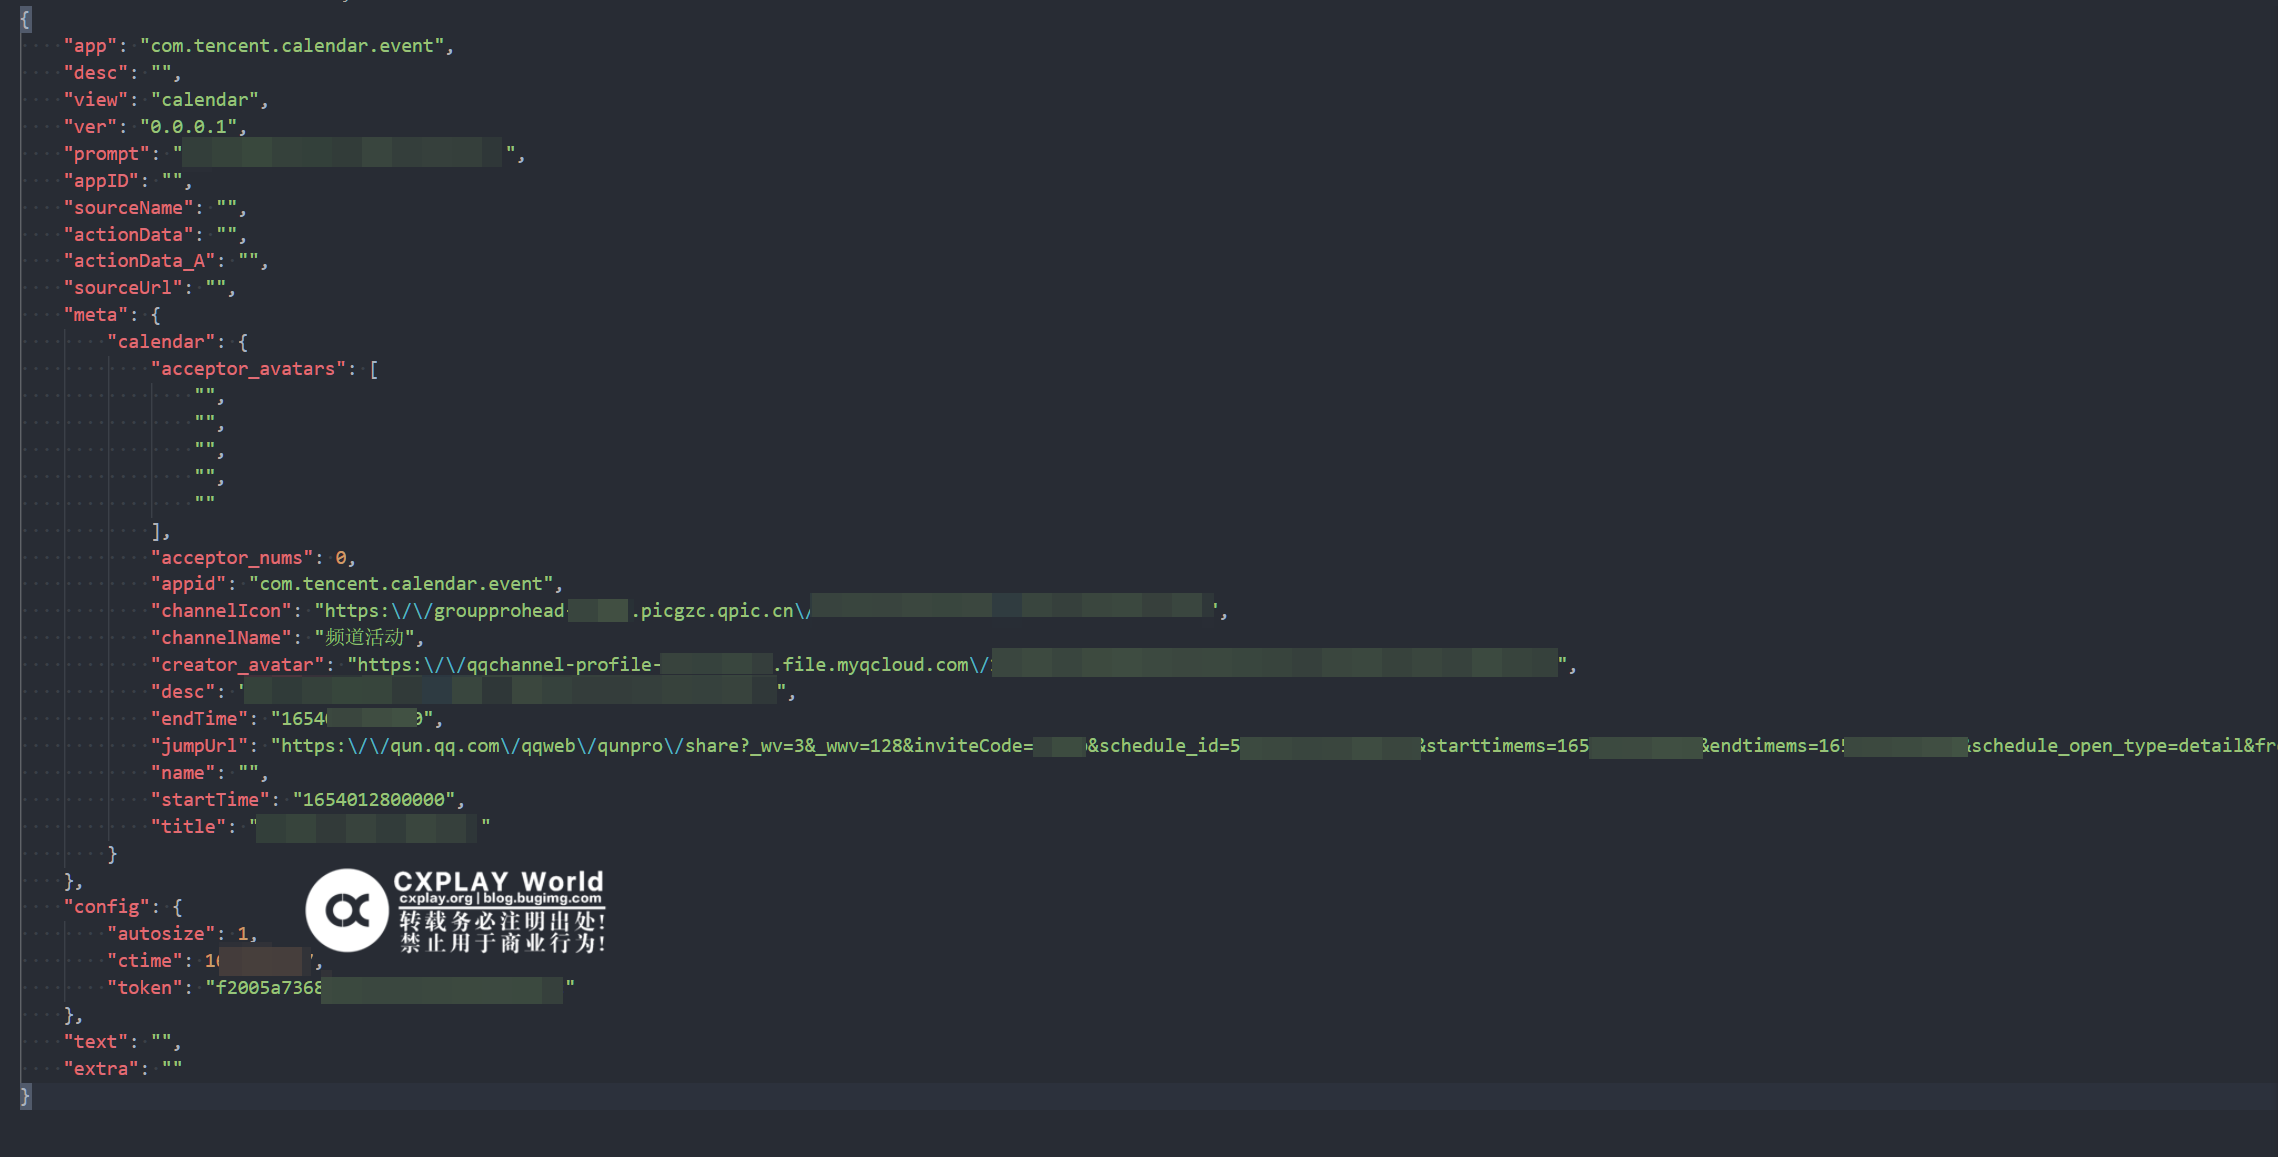Select the startTime value "1654012800000"
Image resolution: width=2278 pixels, height=1157 pixels.
click(x=374, y=800)
